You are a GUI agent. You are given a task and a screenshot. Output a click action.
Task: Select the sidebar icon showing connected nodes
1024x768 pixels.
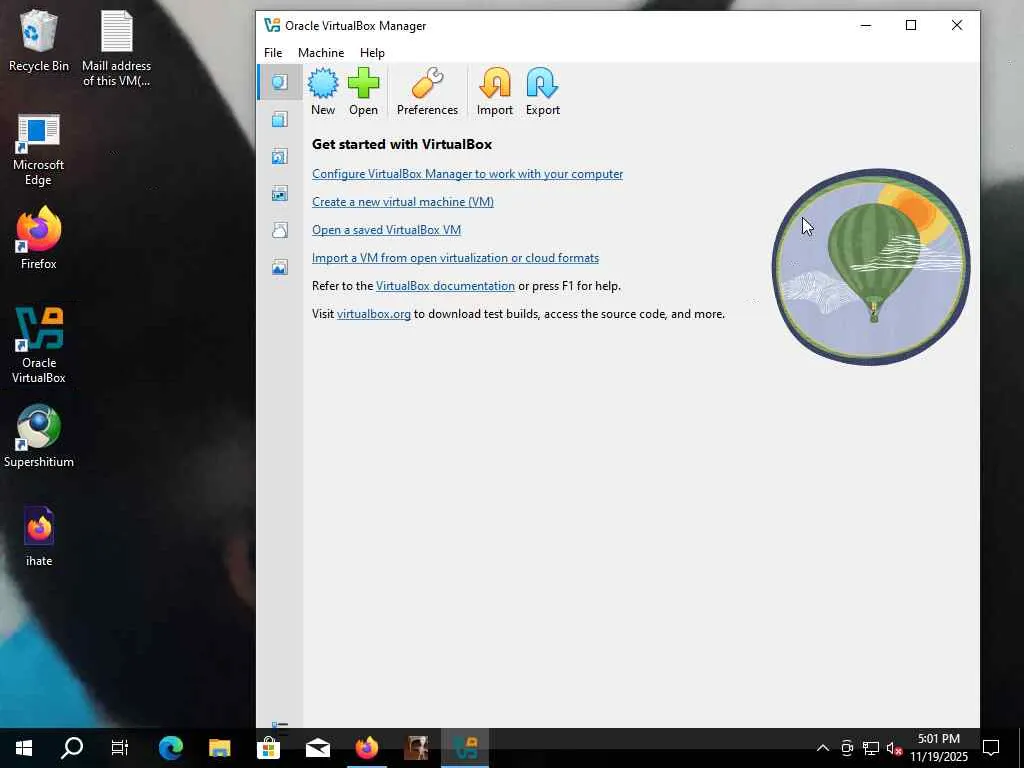pos(280,193)
